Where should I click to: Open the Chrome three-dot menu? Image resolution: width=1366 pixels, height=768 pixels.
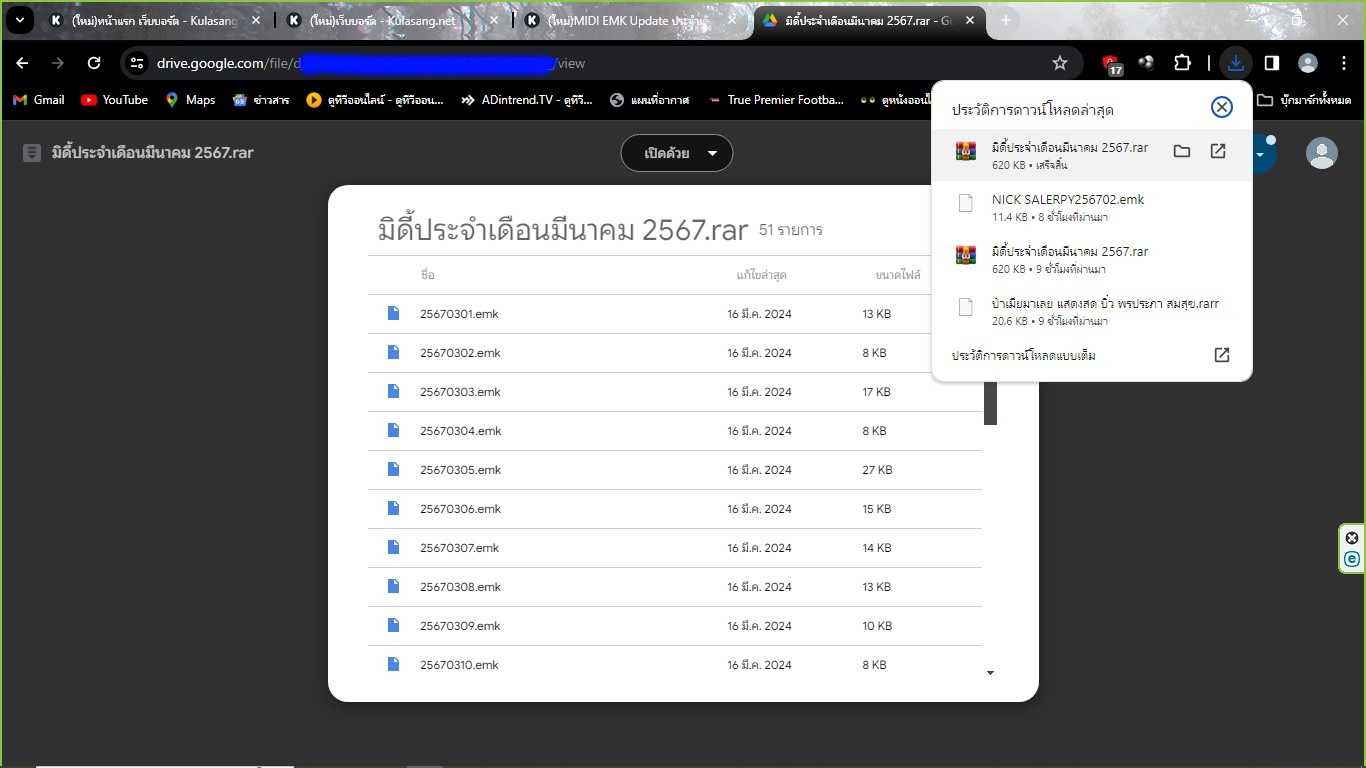(1344, 63)
